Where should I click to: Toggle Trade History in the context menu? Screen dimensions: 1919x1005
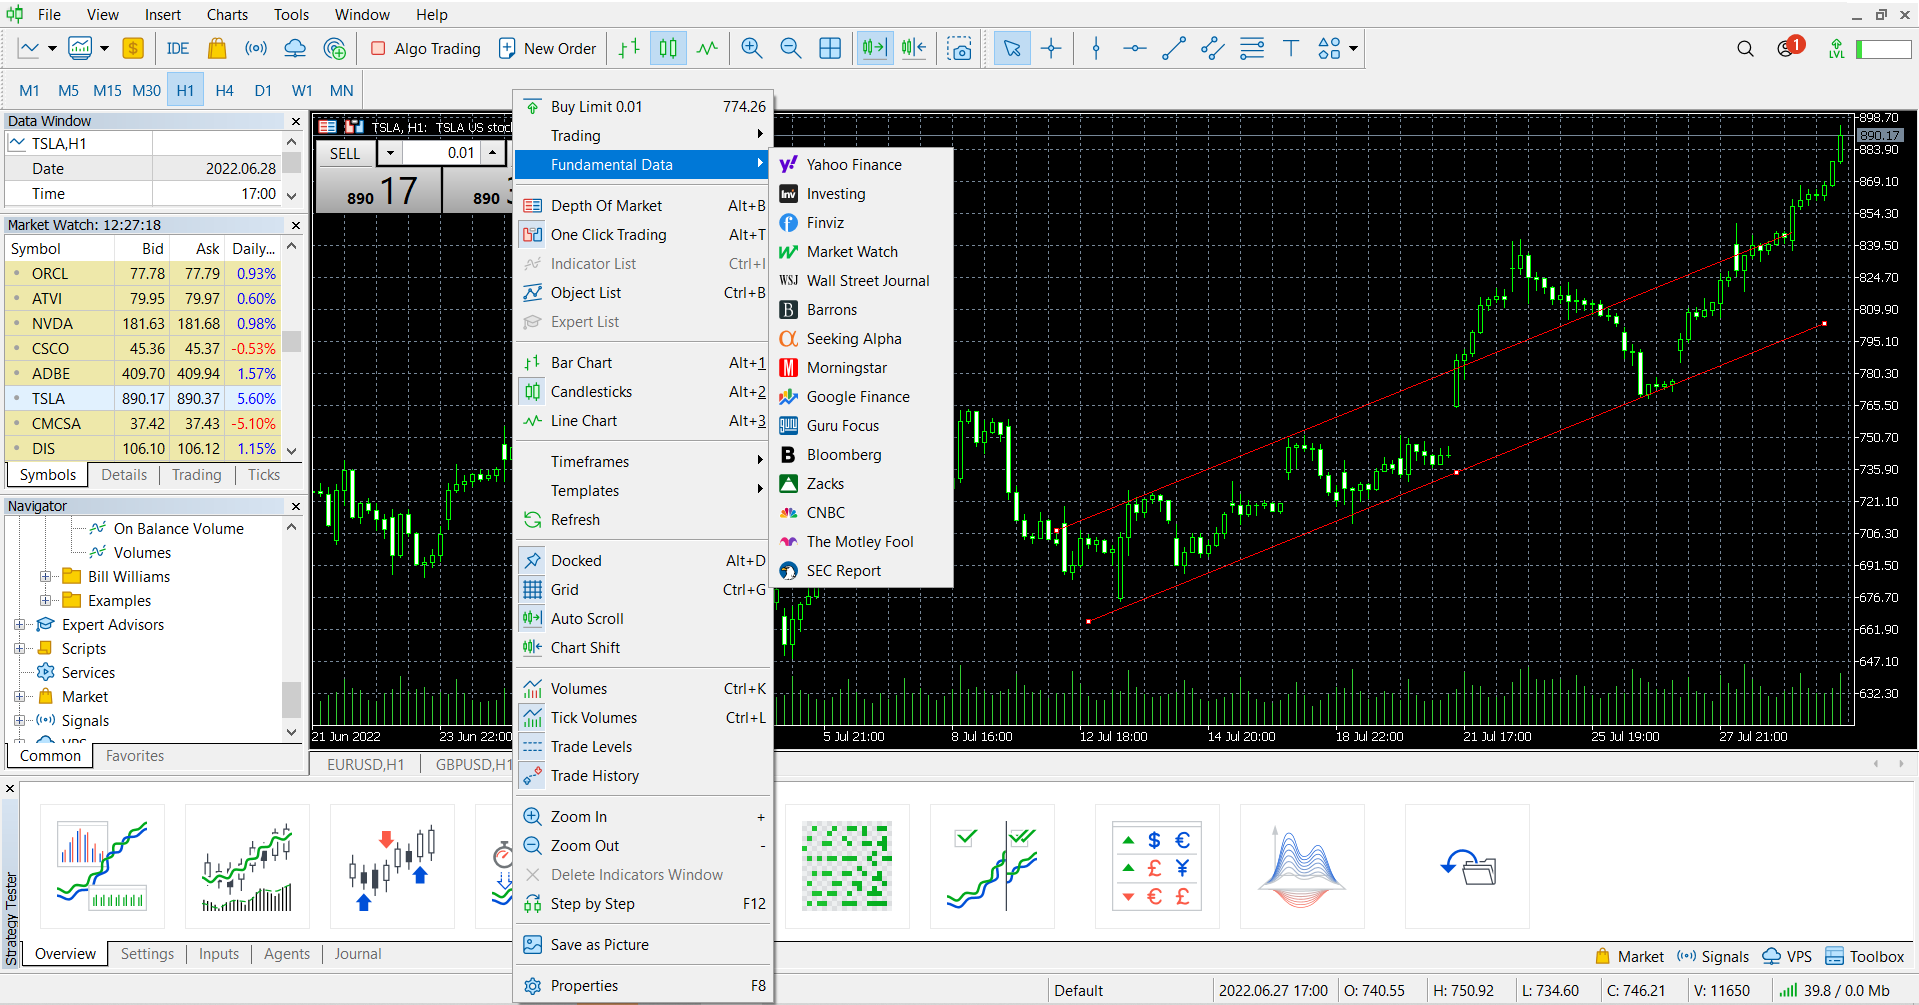(643, 775)
